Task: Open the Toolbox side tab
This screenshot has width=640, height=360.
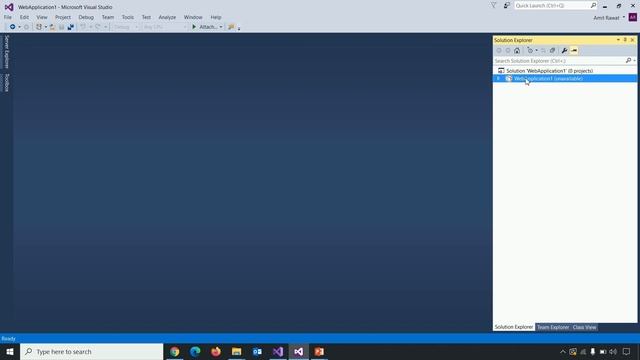Action: pyautogui.click(x=6, y=82)
